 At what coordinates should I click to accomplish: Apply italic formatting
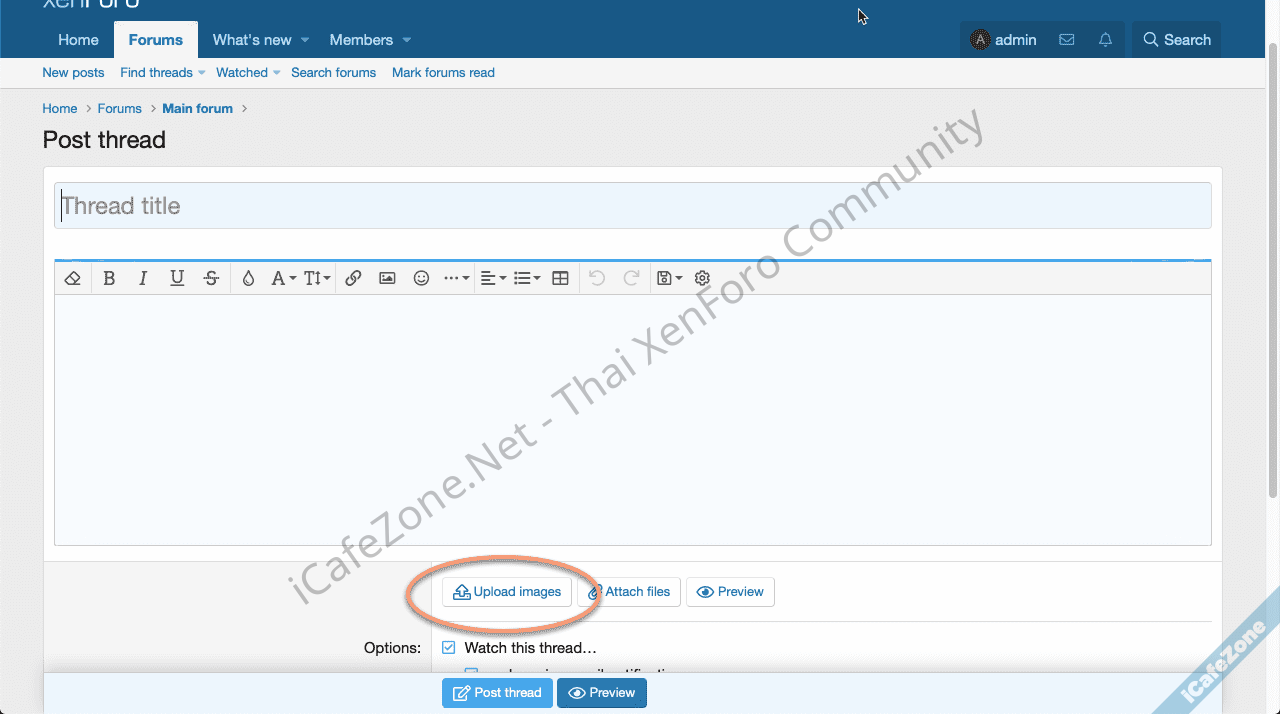pos(143,279)
